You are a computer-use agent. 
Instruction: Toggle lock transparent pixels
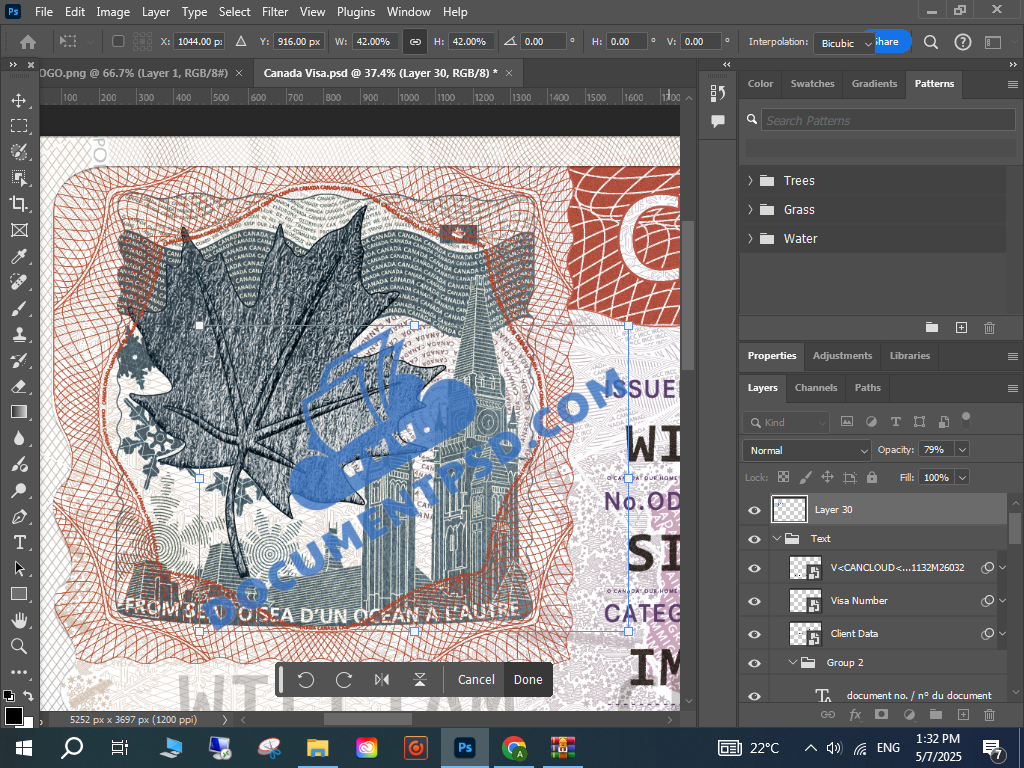(x=784, y=477)
